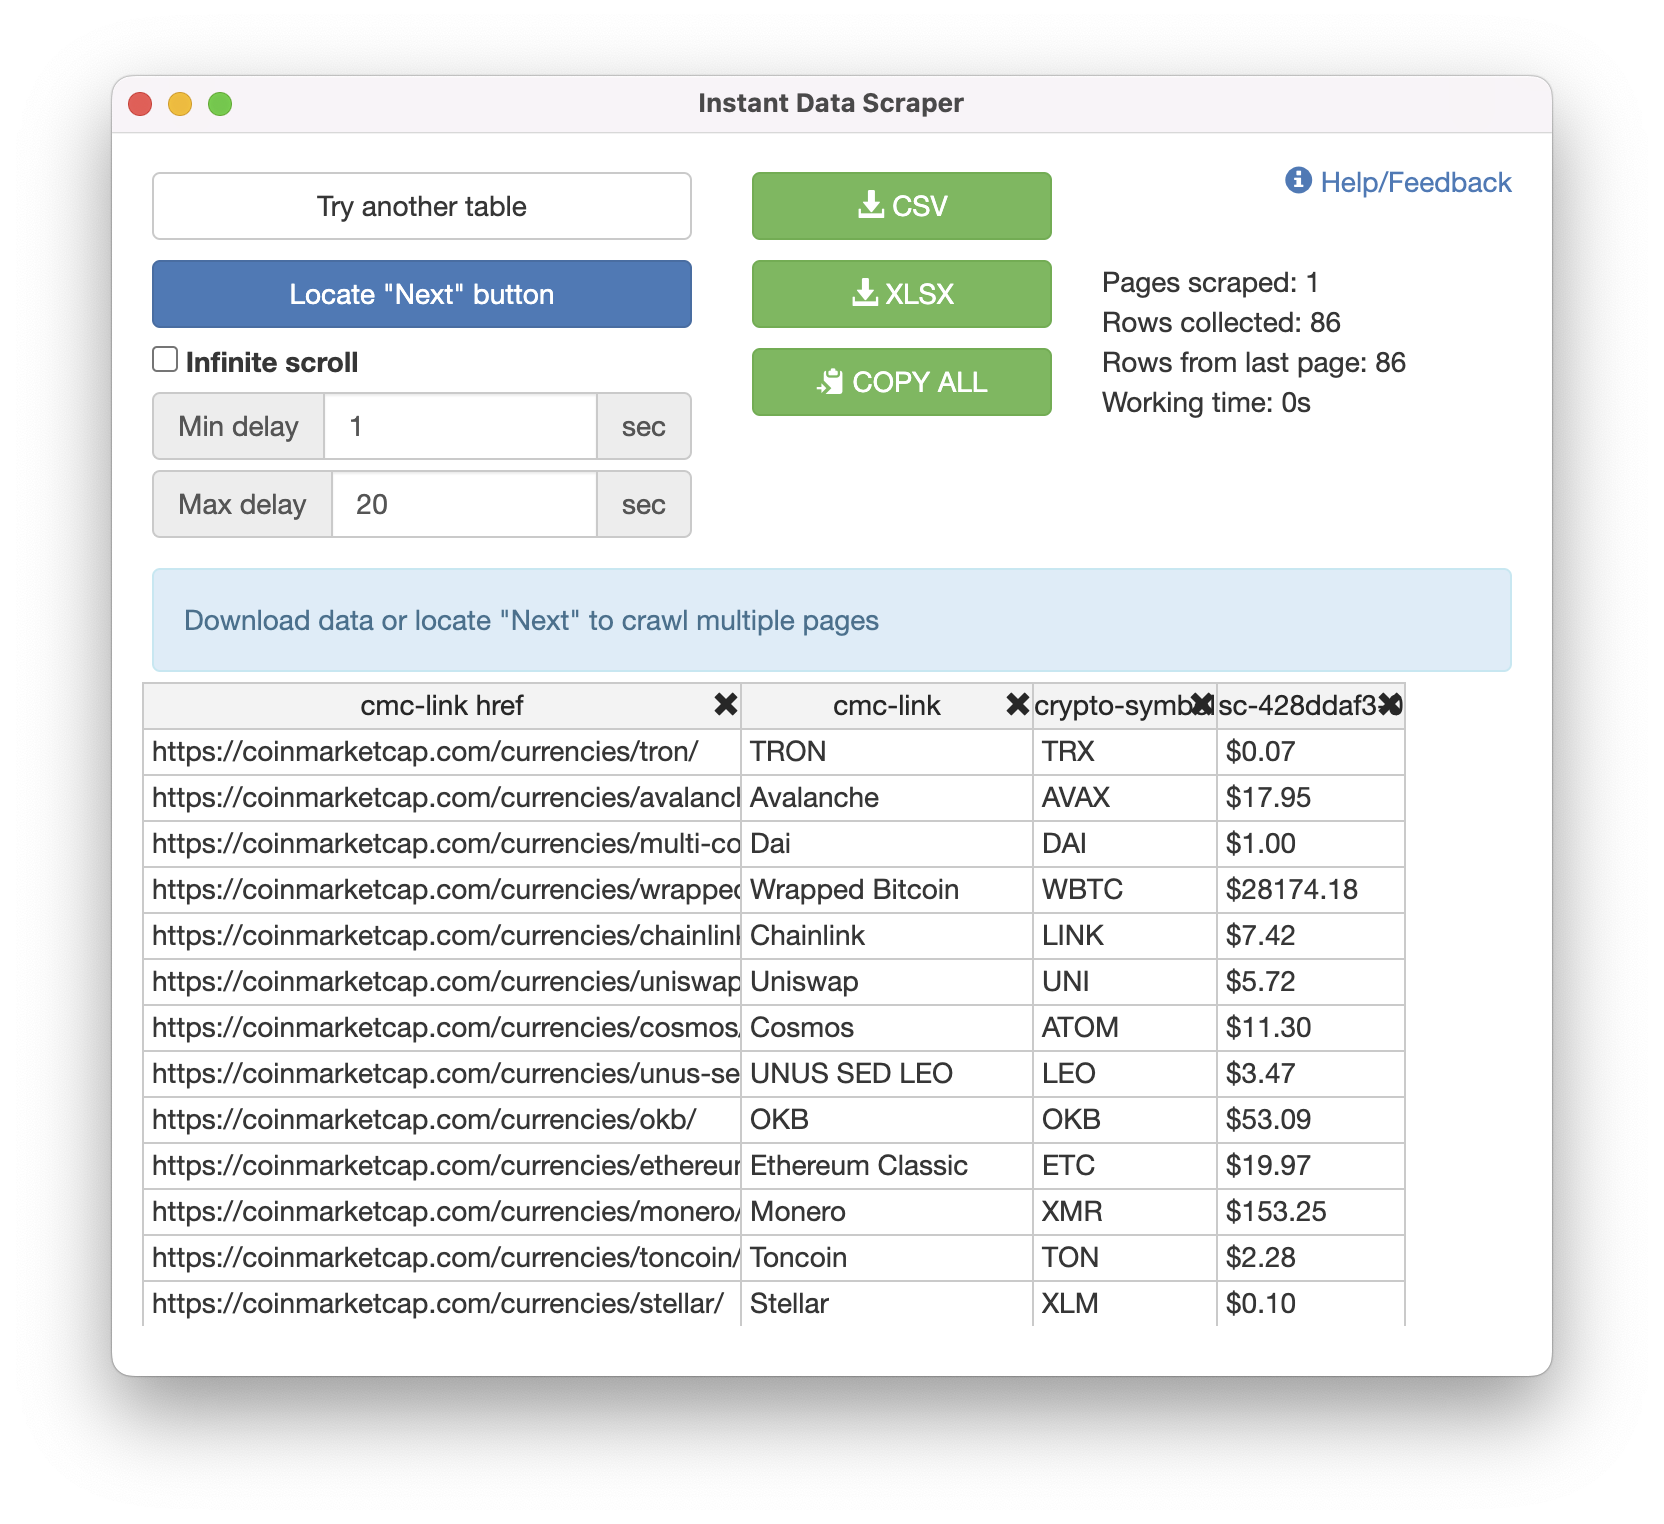
Task: Click the cmc-link href column header
Action: pyautogui.click(x=441, y=706)
